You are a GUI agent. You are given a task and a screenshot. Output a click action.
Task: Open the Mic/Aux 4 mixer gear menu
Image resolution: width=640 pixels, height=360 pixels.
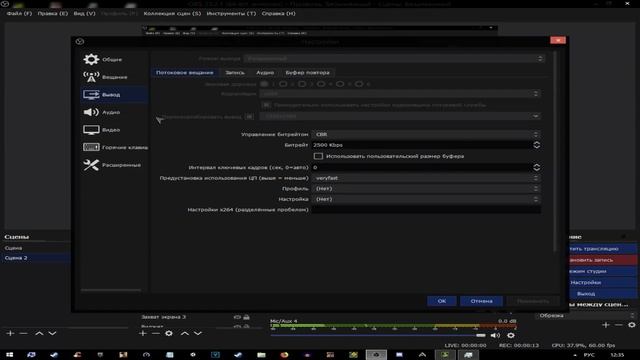[x=511, y=336]
